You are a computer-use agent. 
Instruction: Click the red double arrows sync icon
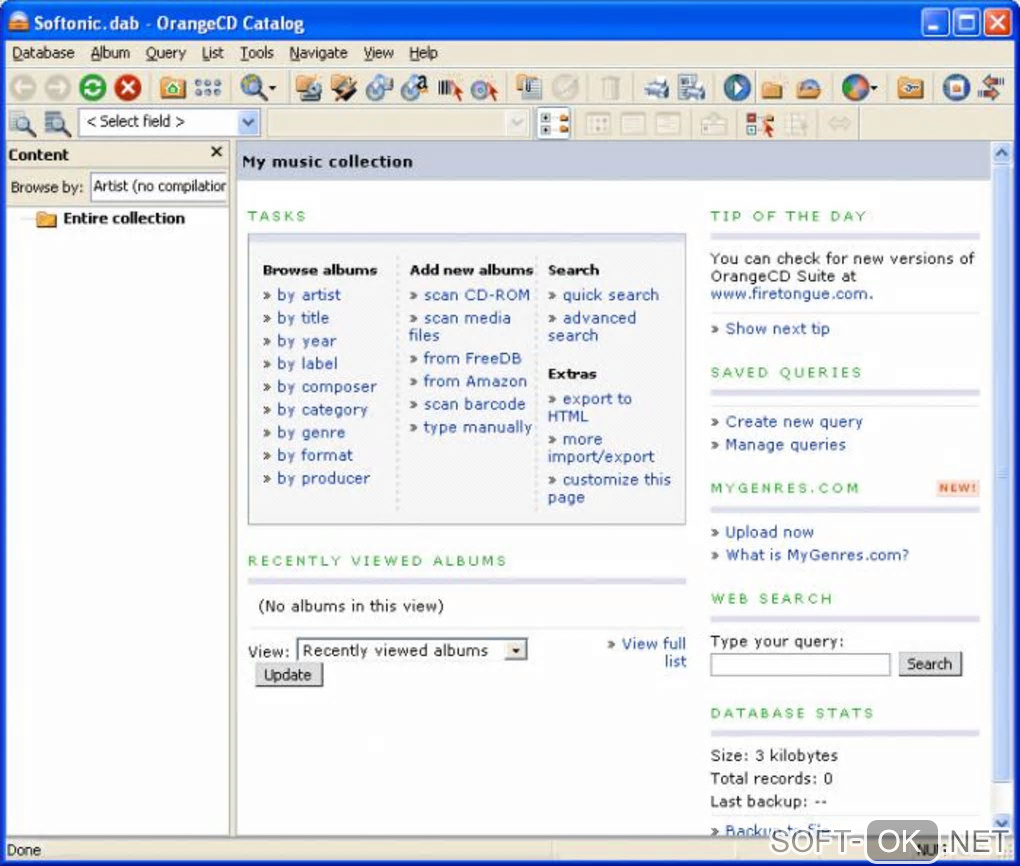(991, 87)
